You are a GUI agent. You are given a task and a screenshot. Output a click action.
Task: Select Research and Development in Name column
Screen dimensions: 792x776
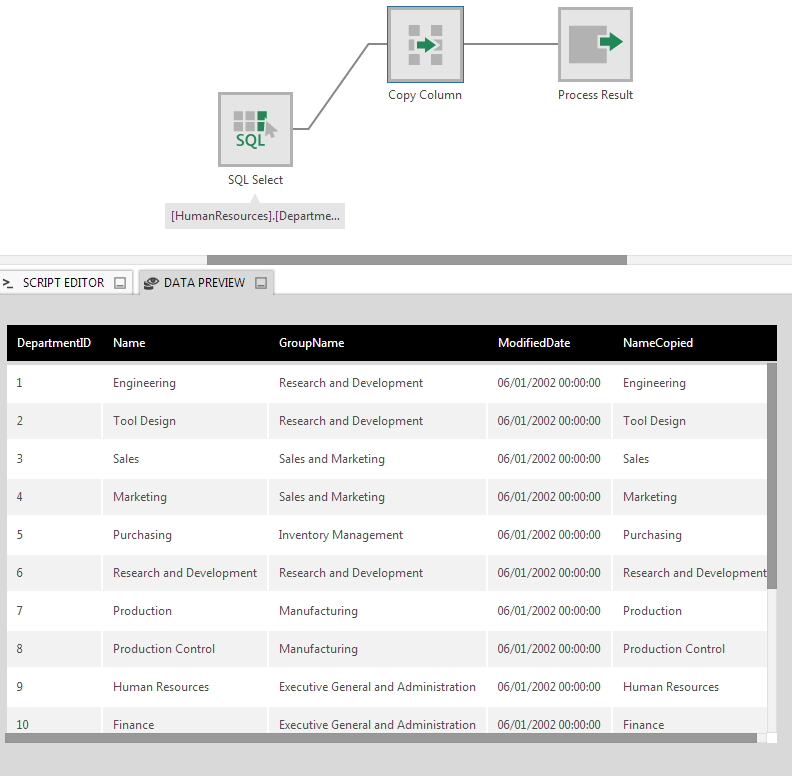[x=185, y=573]
